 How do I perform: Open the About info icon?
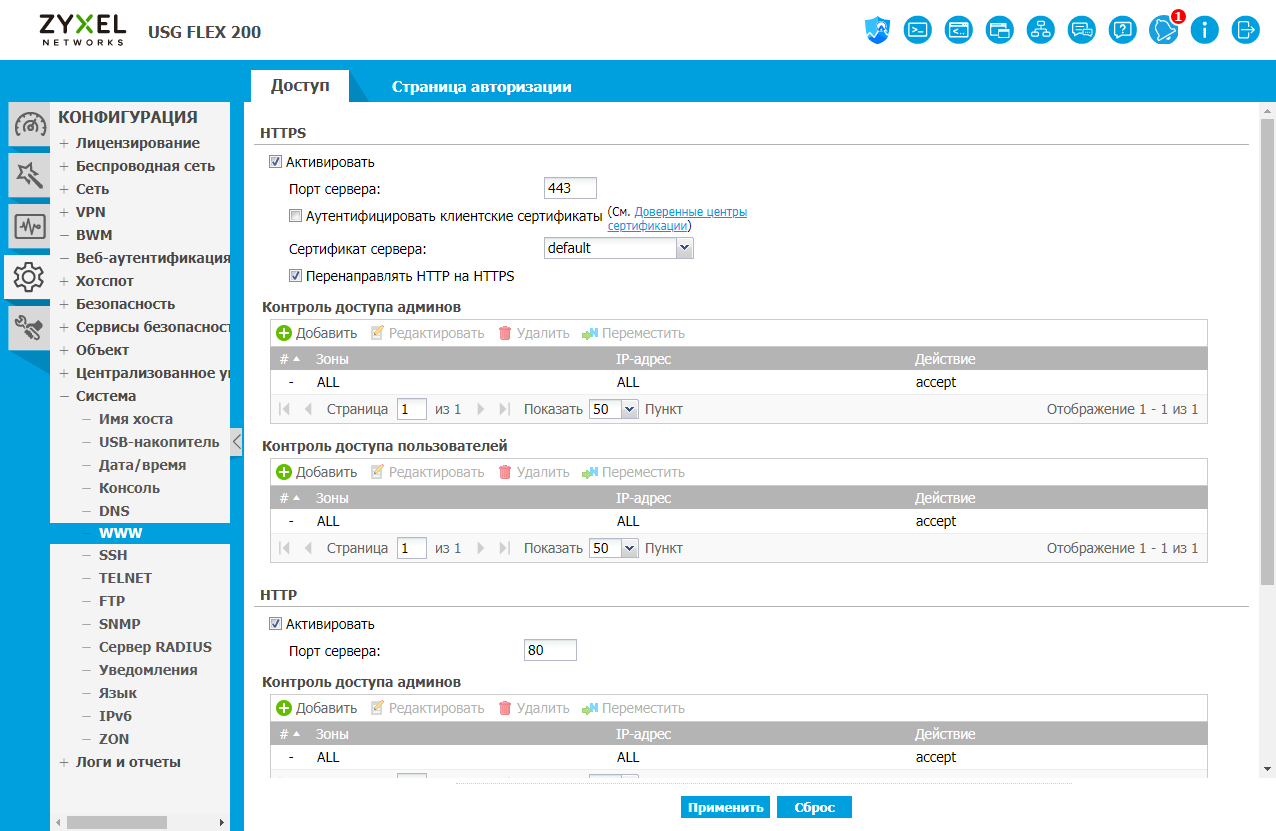pos(1204,30)
